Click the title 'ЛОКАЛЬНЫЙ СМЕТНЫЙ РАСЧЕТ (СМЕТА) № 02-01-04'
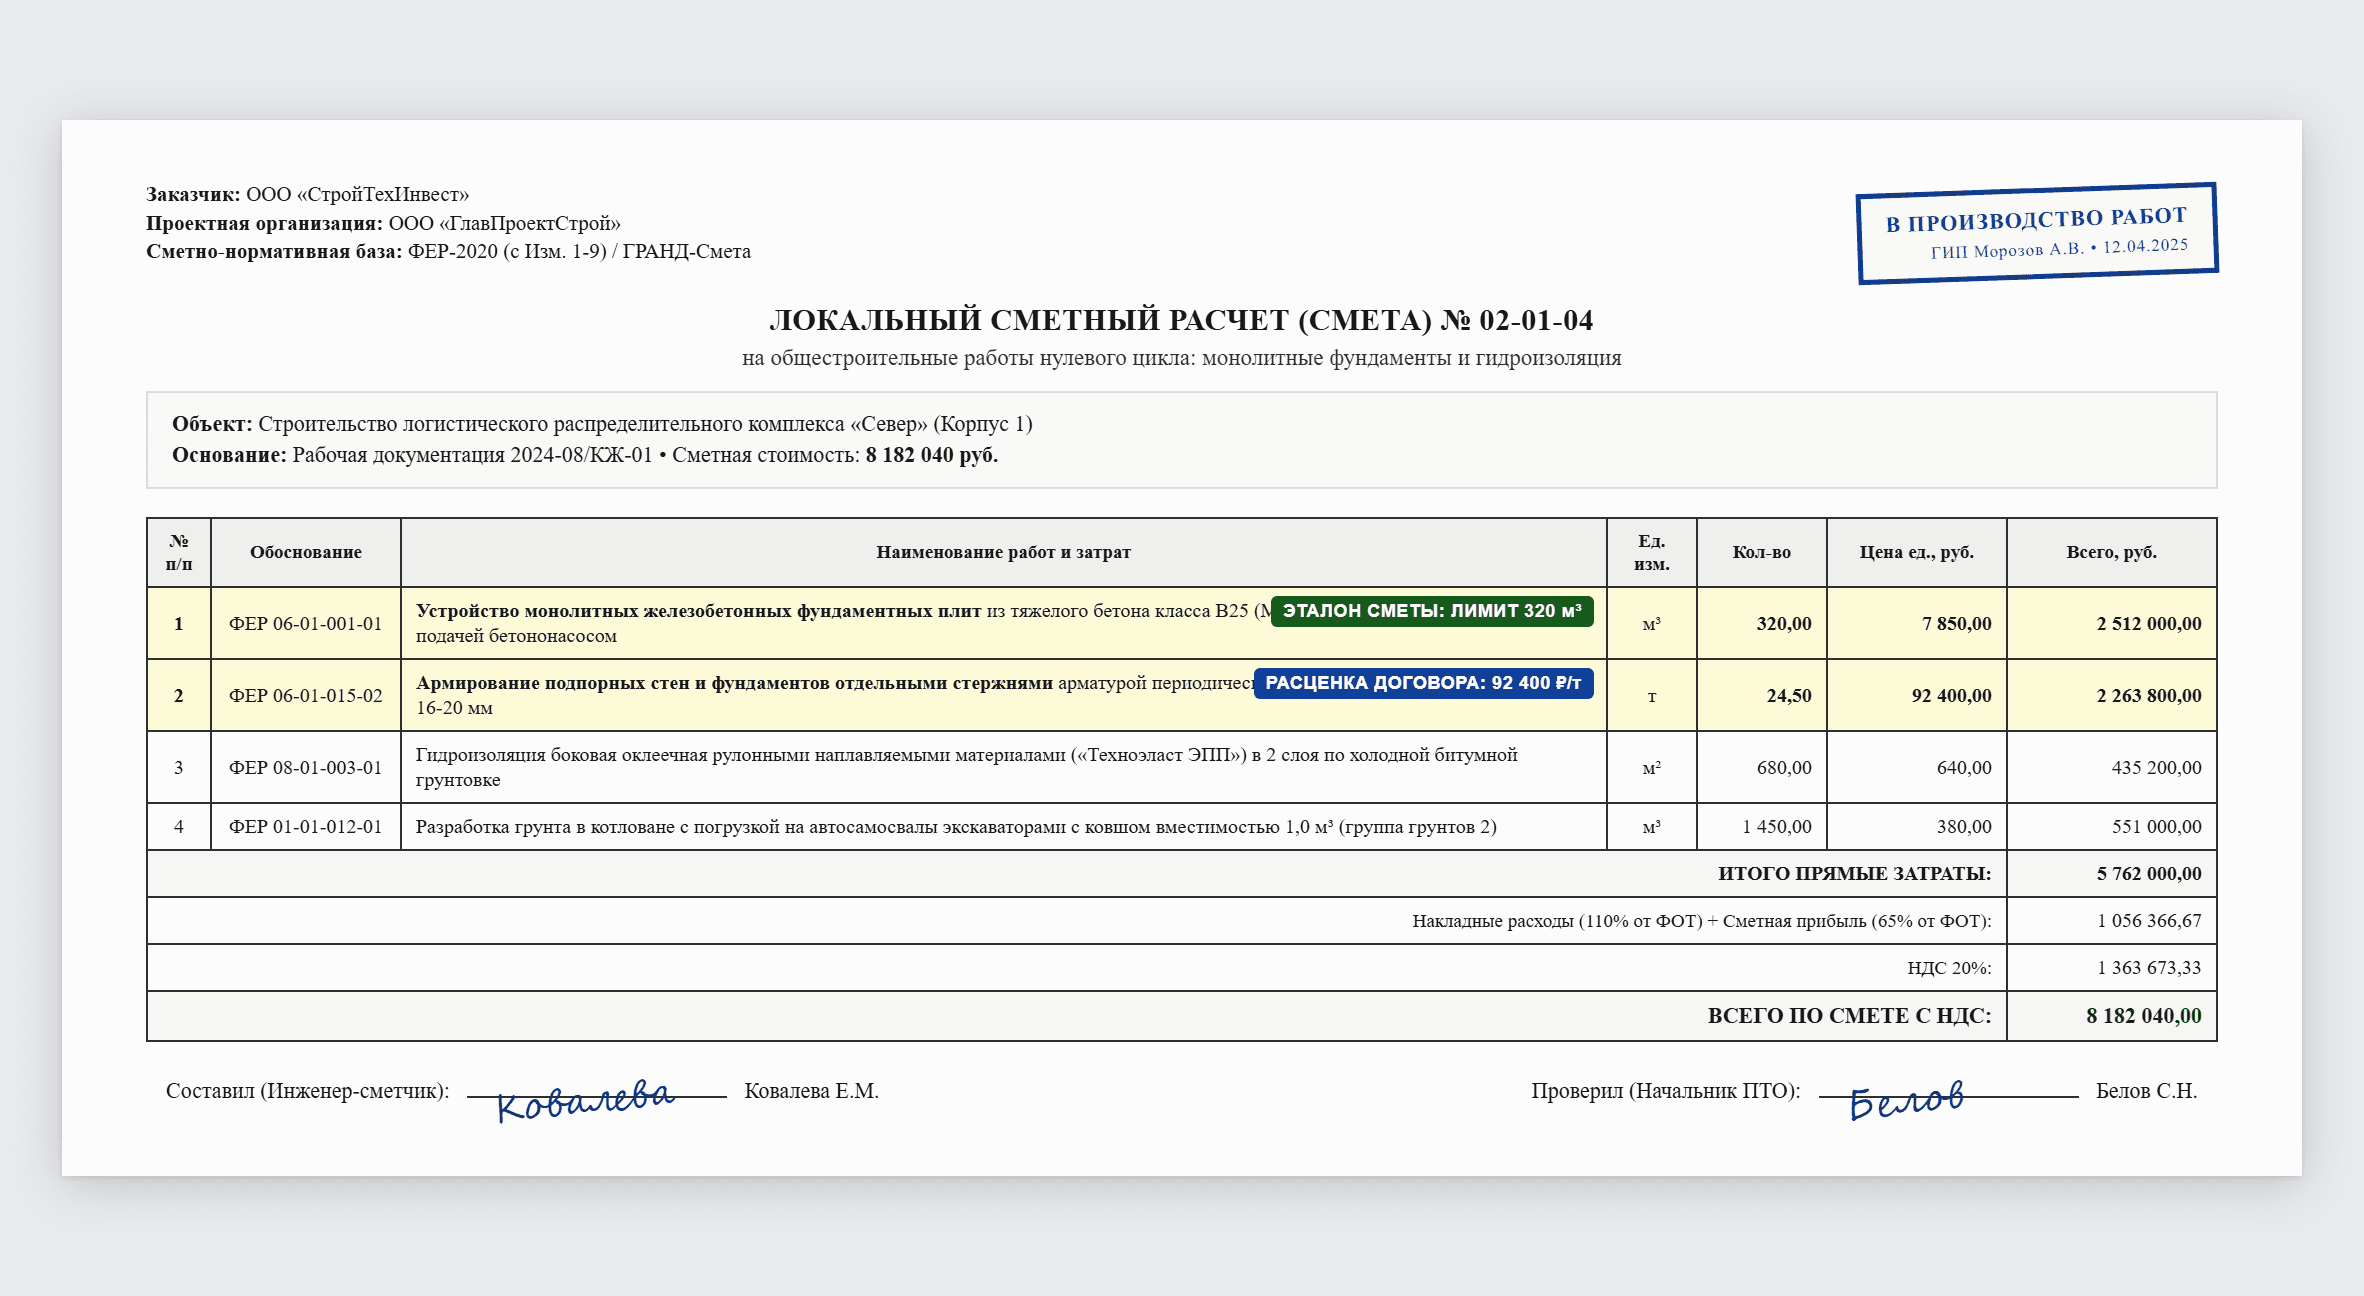Viewport: 2364px width, 1296px height. coord(1181,320)
